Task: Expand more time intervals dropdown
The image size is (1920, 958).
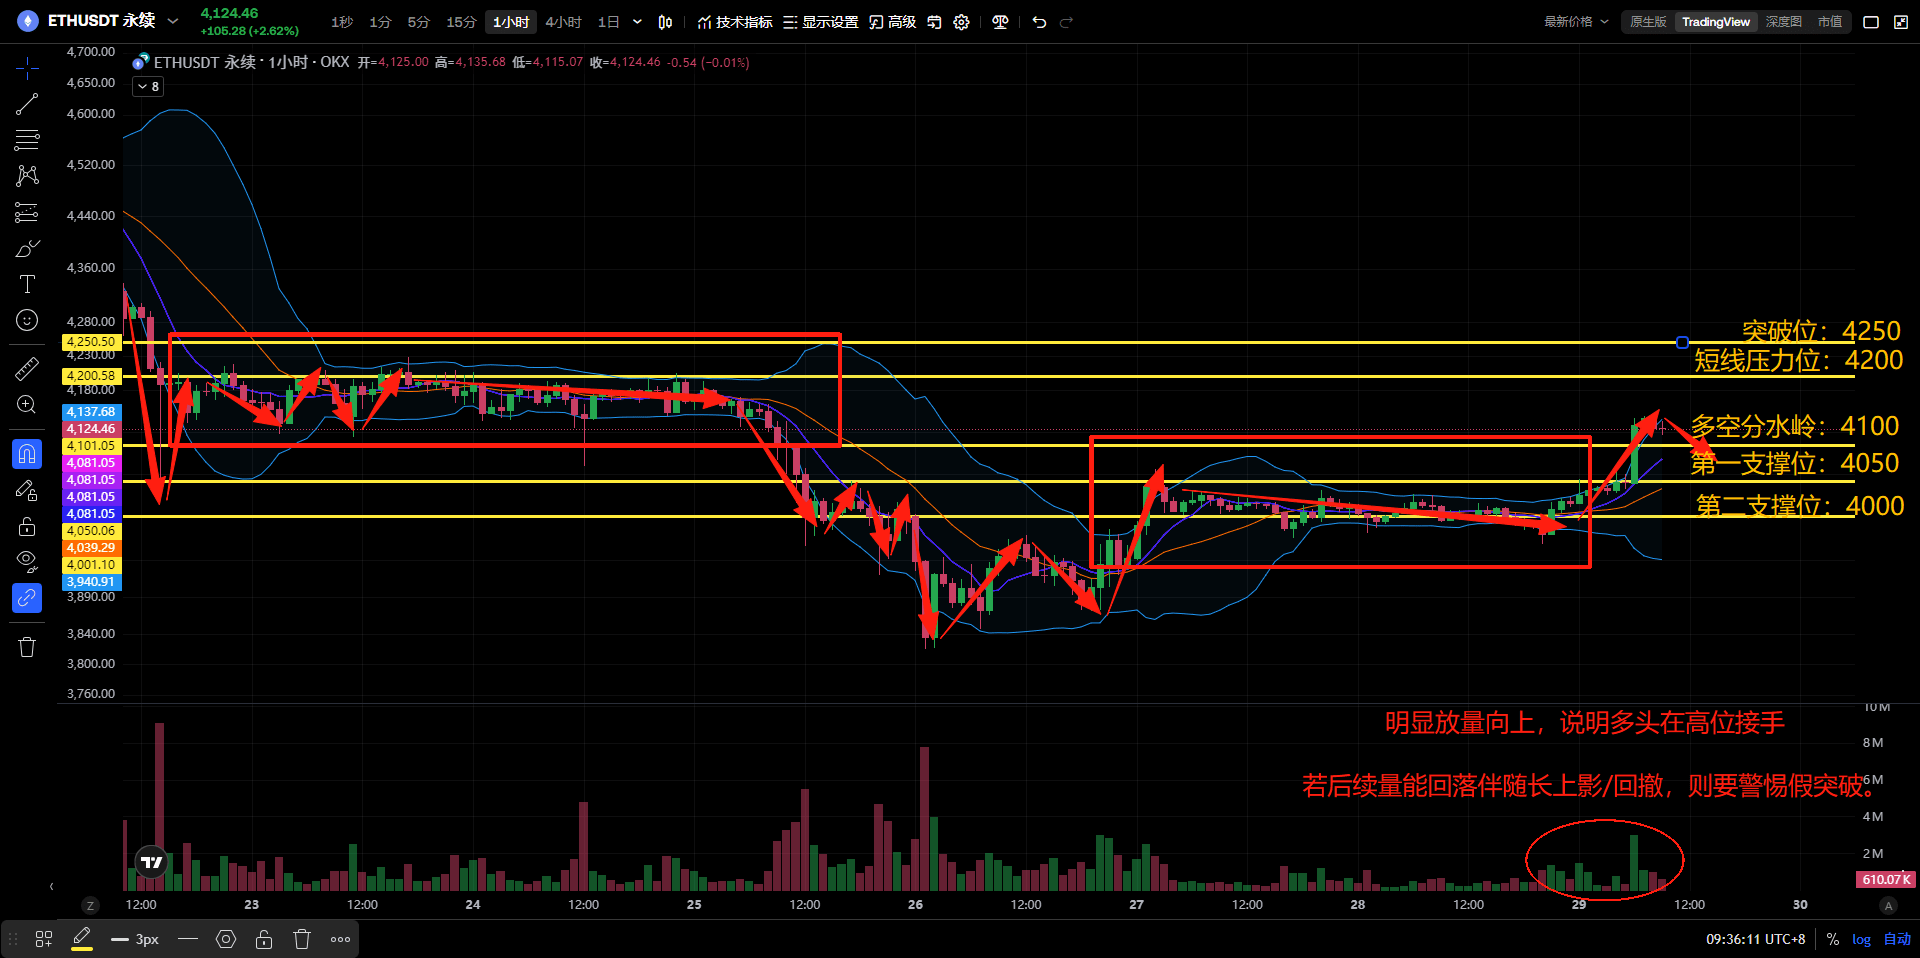Action: (x=637, y=22)
